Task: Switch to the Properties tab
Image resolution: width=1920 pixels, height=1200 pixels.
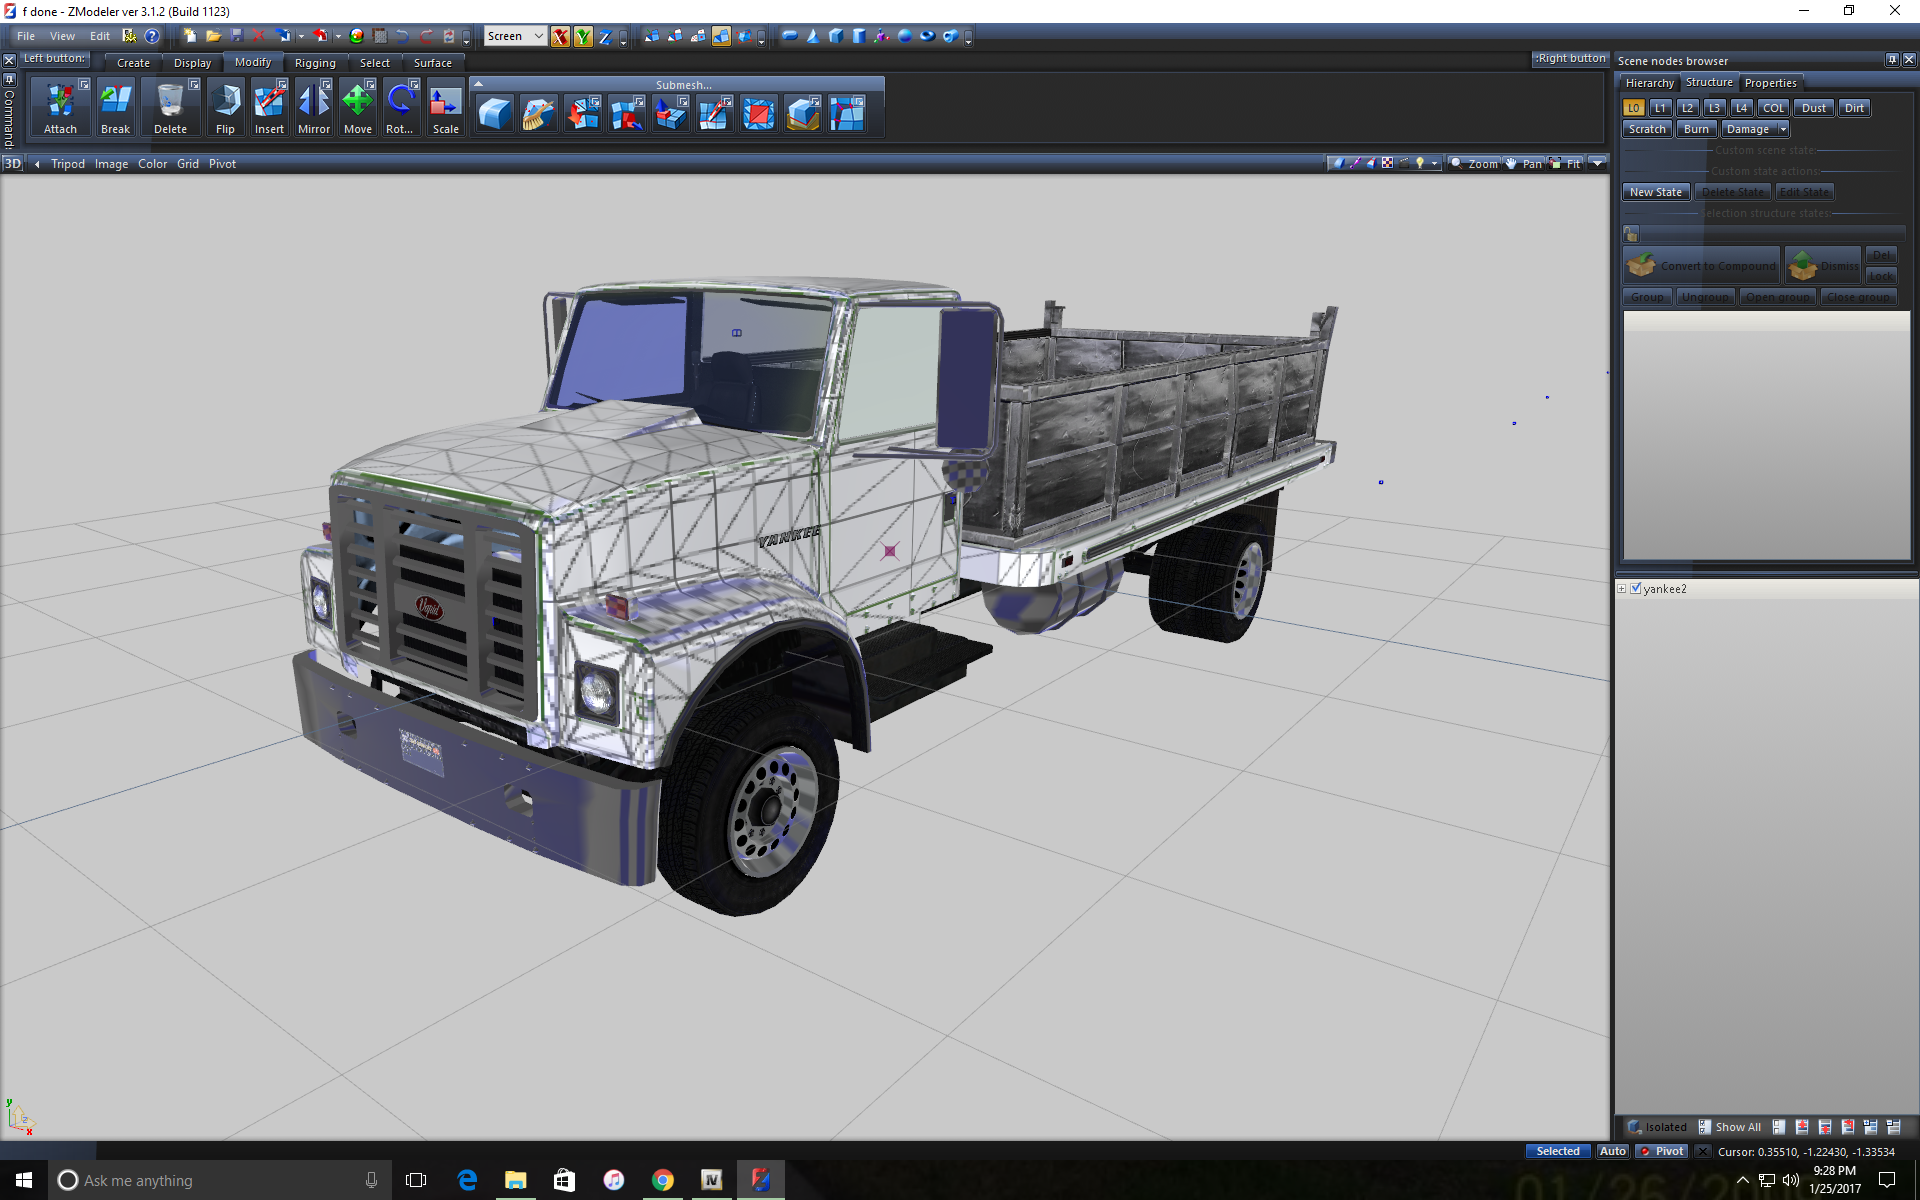Action: coord(1770,83)
